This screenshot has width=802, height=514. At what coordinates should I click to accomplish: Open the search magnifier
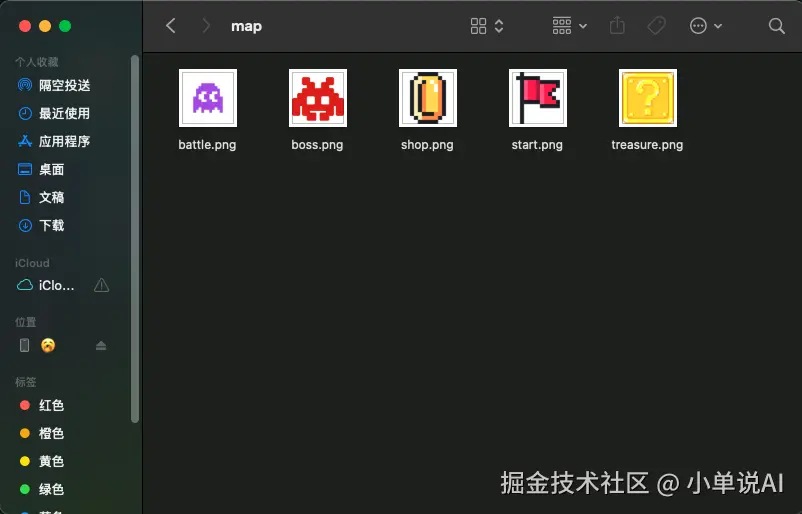pos(776,26)
